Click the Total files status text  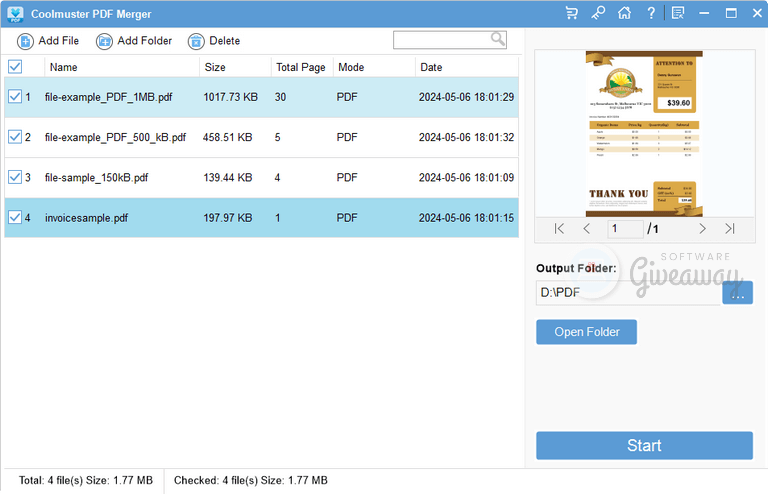click(86, 481)
